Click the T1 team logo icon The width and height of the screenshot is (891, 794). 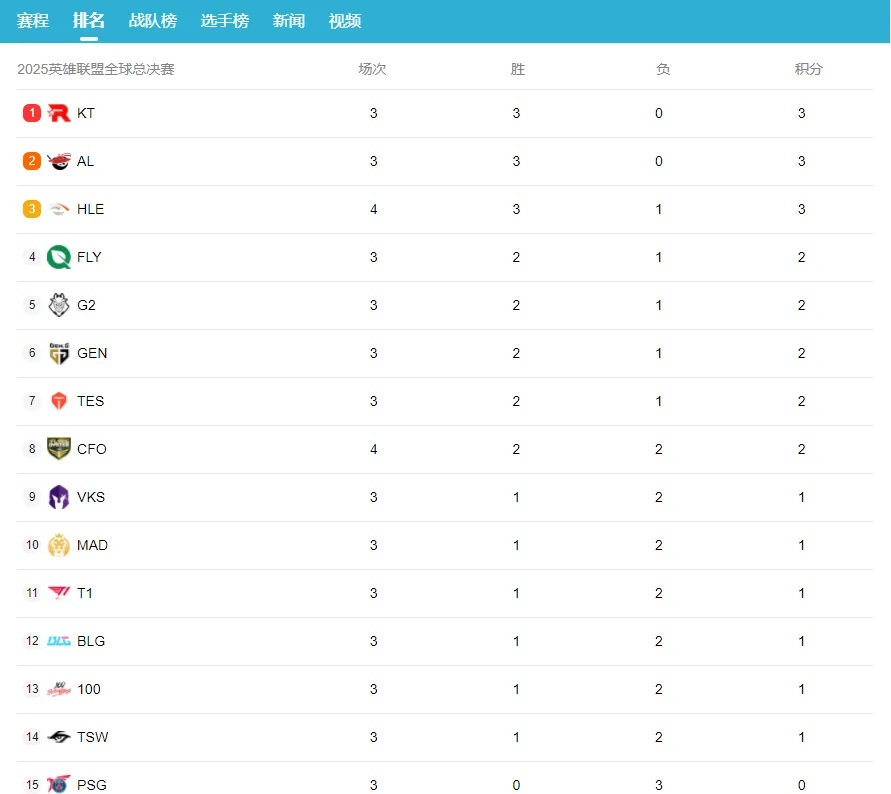click(x=59, y=593)
